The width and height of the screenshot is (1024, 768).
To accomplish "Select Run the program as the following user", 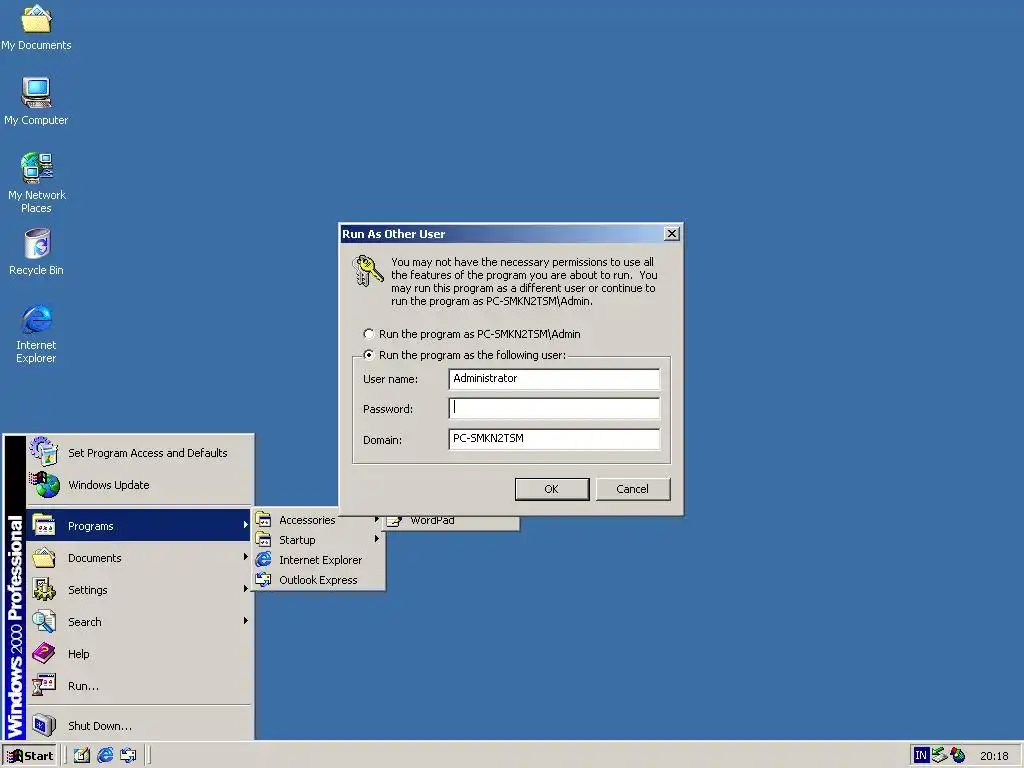I will tap(369, 355).
